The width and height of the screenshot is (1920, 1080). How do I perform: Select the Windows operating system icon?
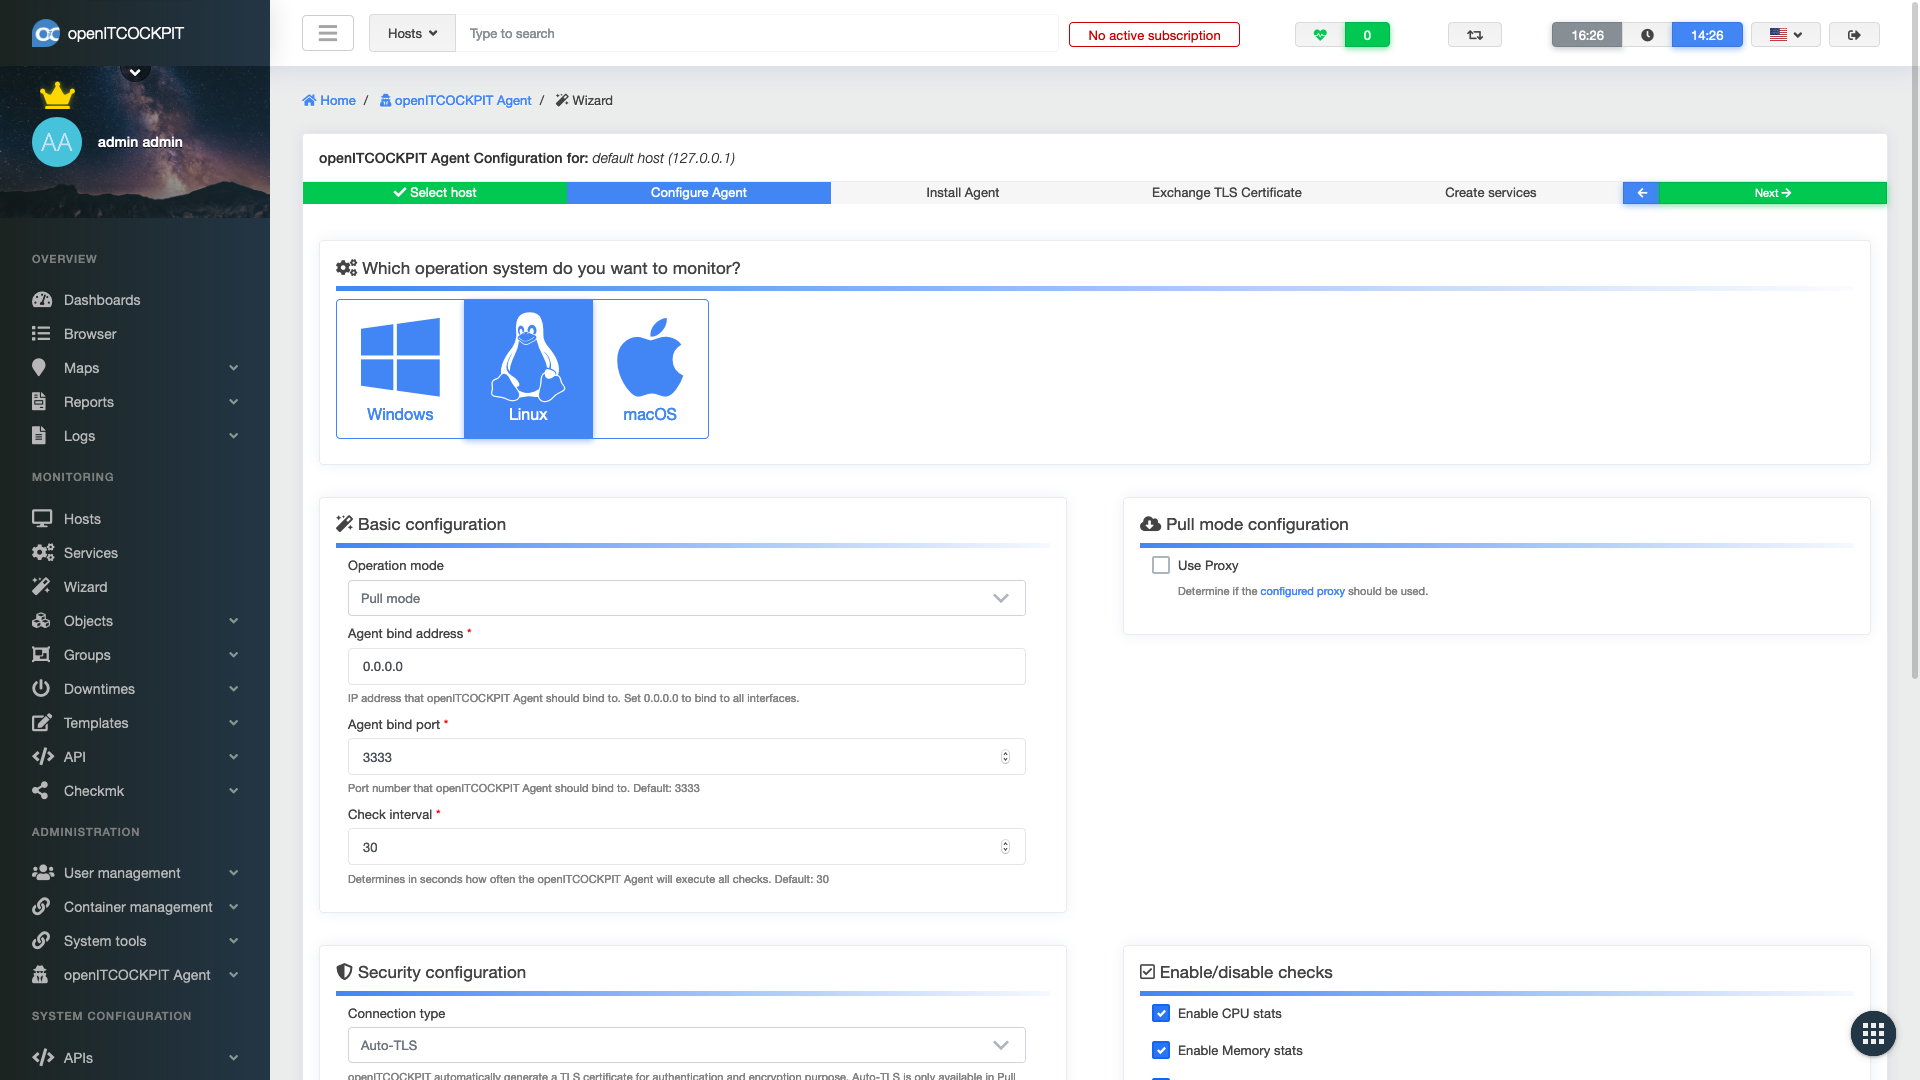tap(400, 368)
